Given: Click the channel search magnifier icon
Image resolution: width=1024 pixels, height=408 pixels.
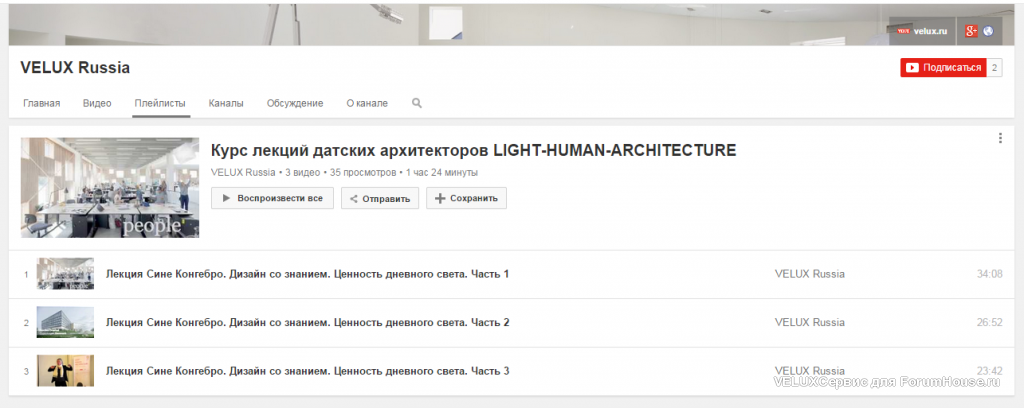Looking at the screenshot, I should coord(417,103).
